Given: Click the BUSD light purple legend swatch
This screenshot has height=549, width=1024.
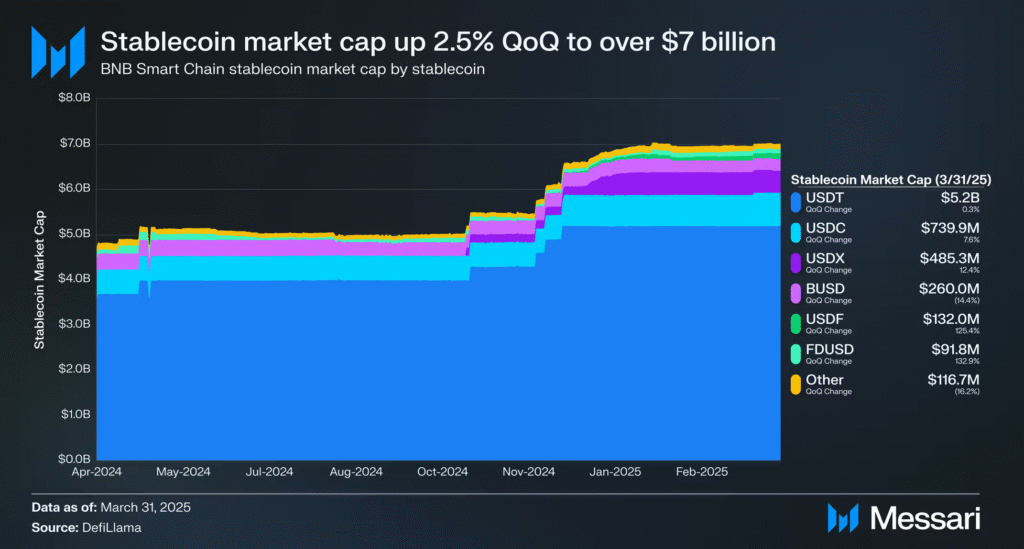Looking at the screenshot, I should pyautogui.click(x=795, y=294).
